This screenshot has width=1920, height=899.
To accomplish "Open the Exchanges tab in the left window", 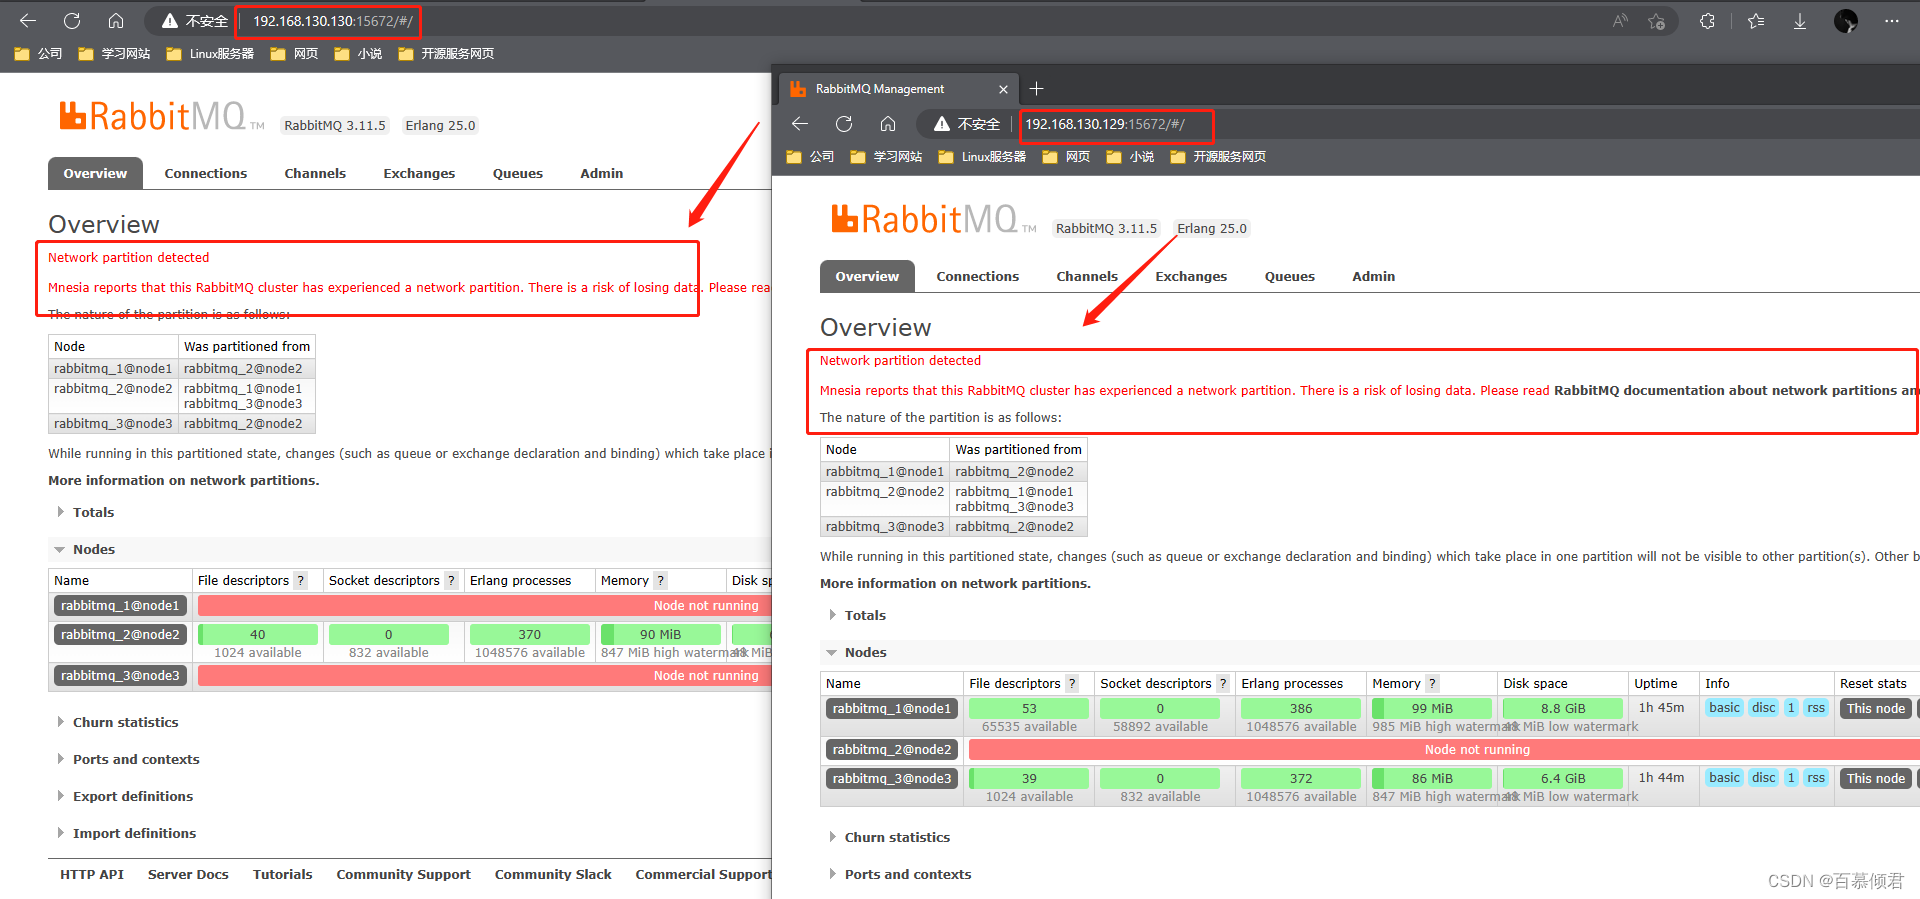I will pyautogui.click(x=419, y=174).
